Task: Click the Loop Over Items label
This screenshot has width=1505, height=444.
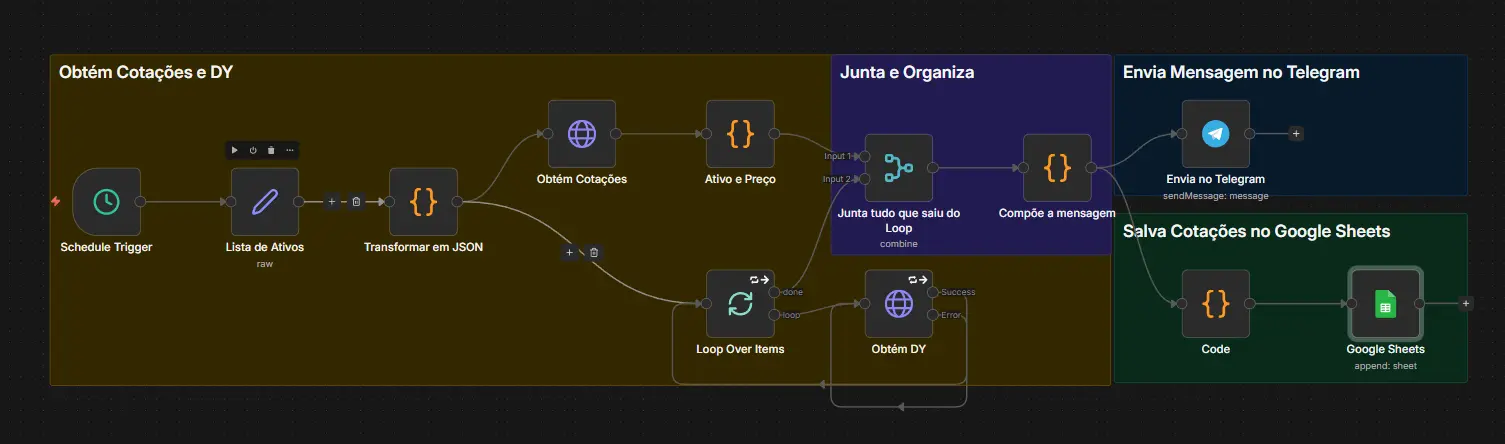Action: click(740, 349)
